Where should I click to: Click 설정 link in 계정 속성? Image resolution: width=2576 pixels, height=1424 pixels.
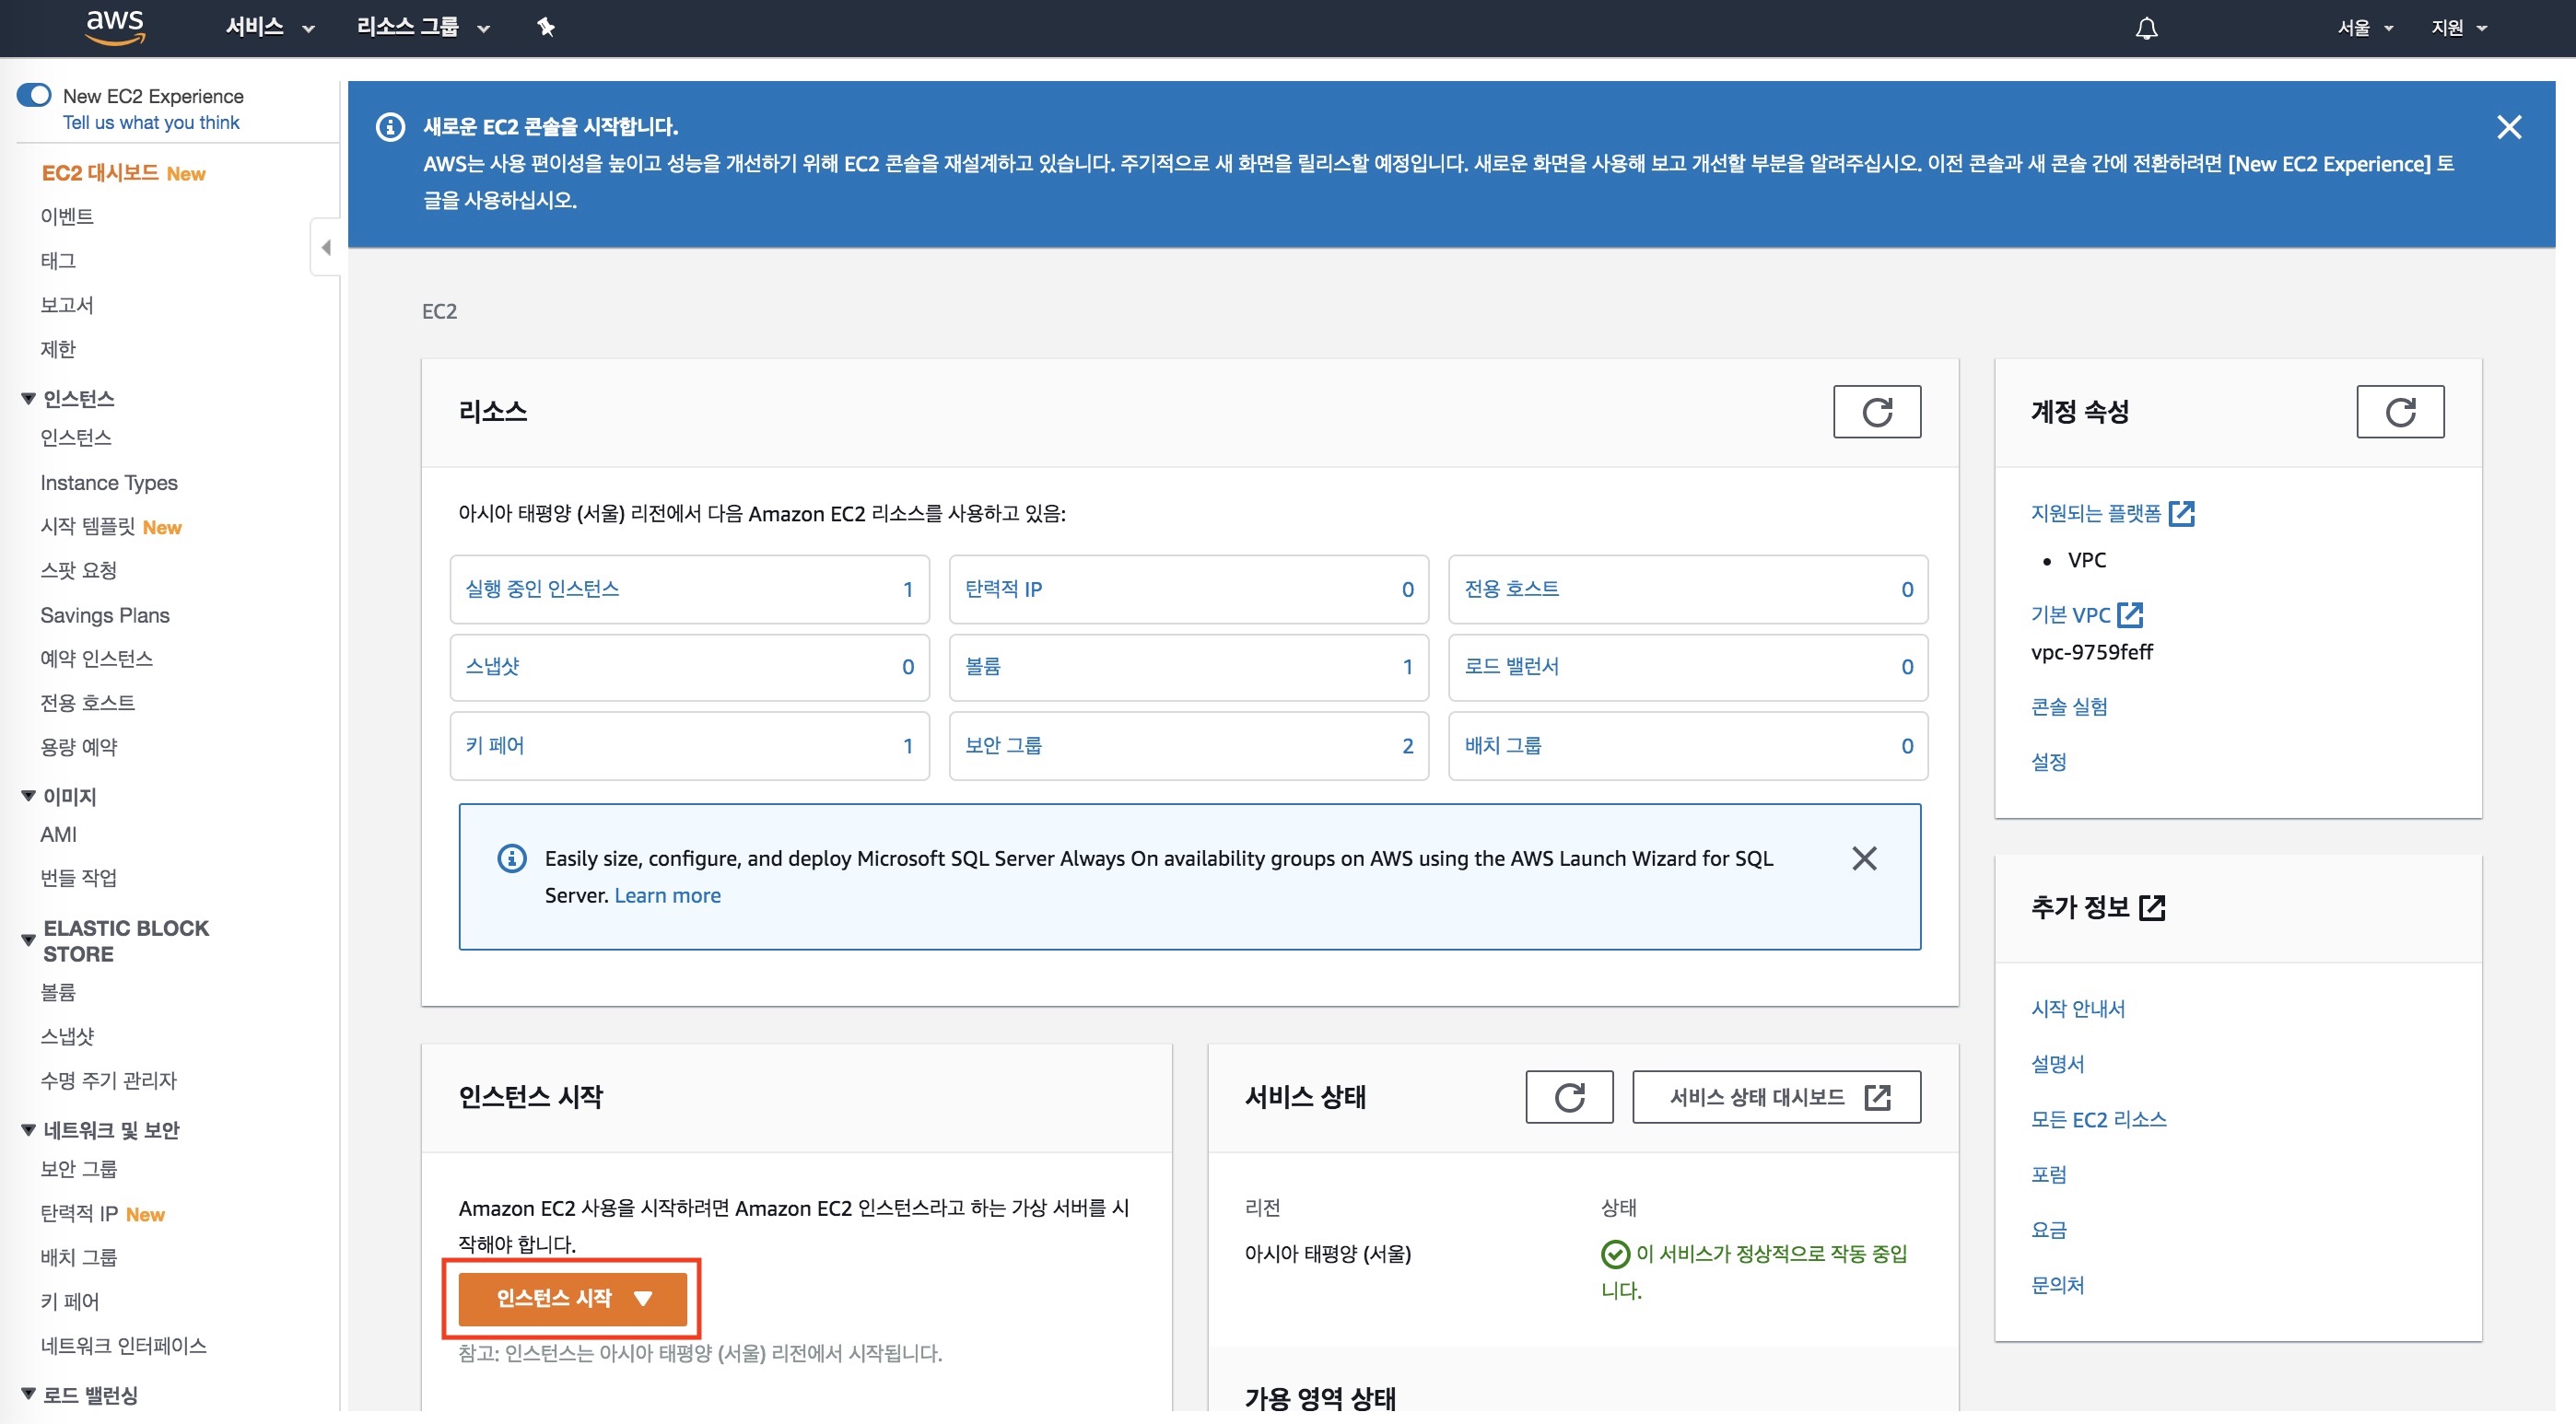coord(2049,762)
